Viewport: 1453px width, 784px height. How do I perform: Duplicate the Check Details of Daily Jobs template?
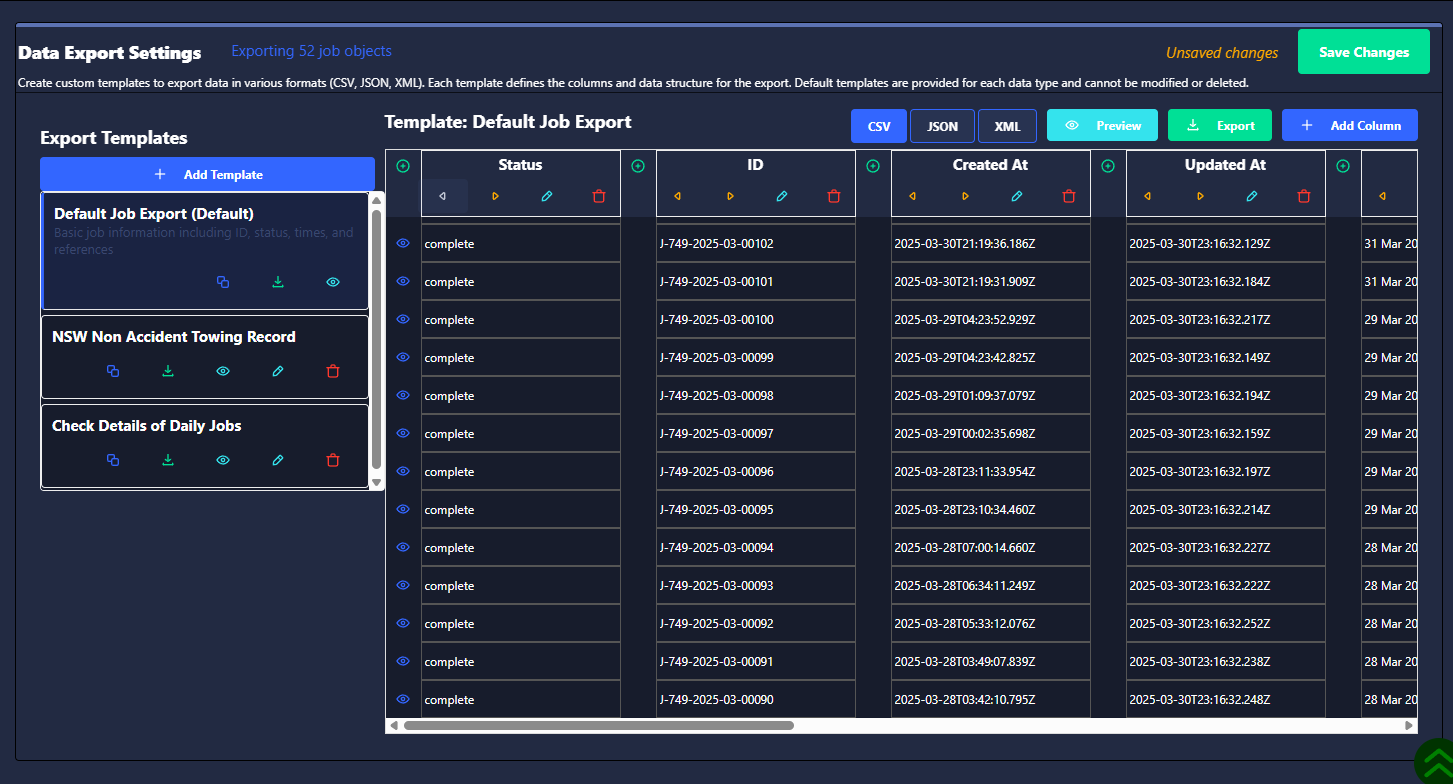click(x=113, y=460)
